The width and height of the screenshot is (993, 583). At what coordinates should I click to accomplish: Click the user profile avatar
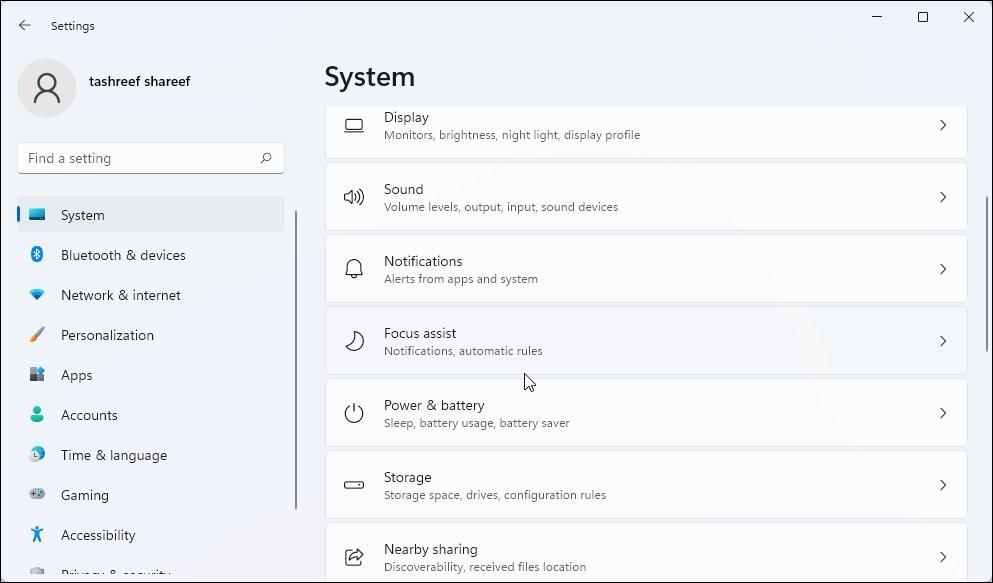[47, 88]
